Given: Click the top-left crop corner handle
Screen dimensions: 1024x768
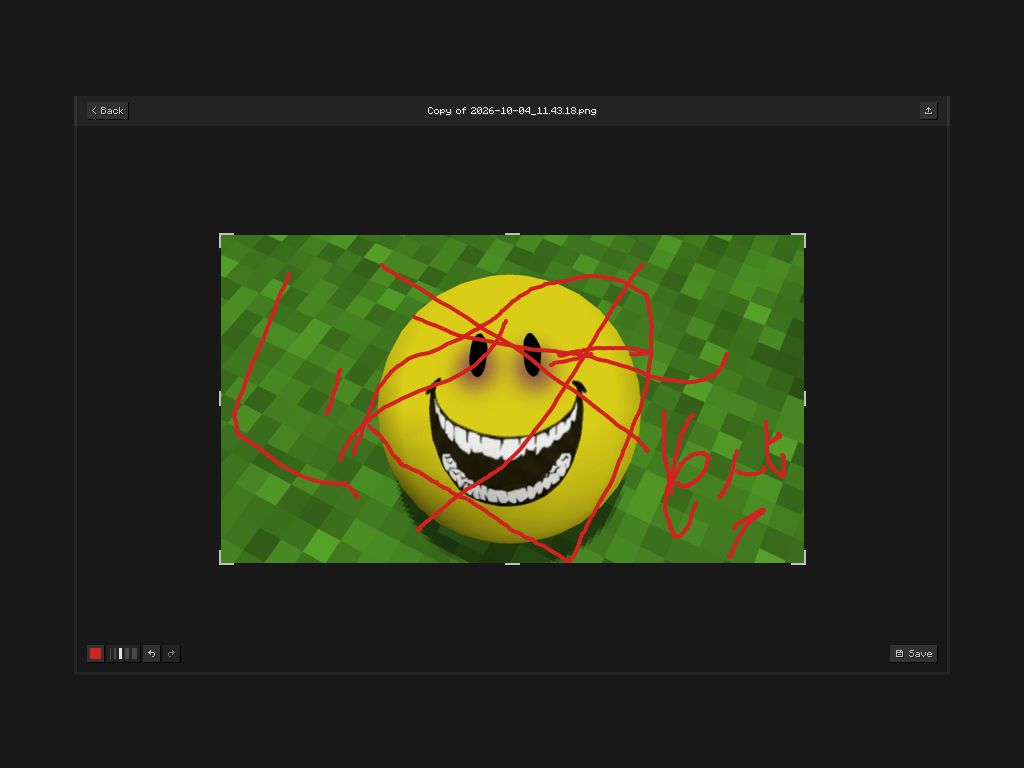Looking at the screenshot, I should 223,236.
